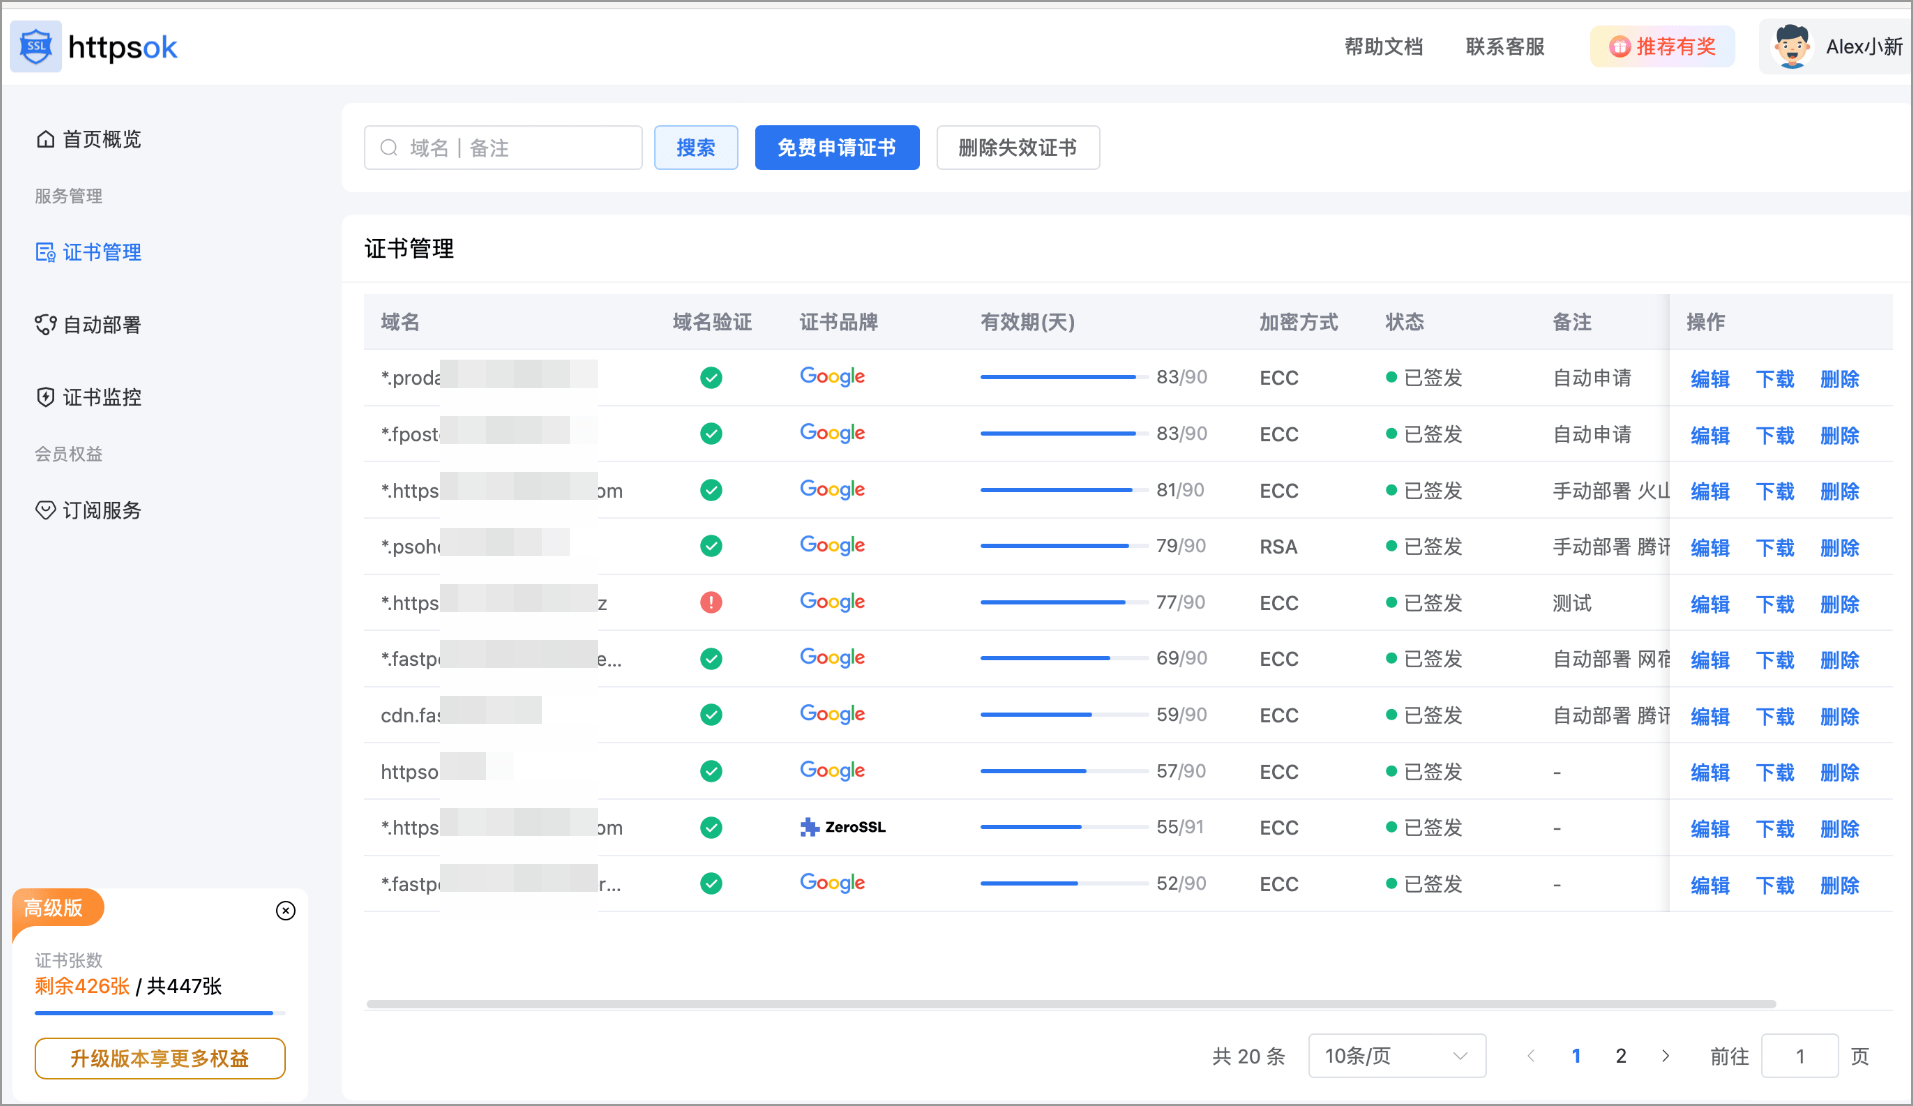Click 推荐有奖 button

tap(1662, 47)
